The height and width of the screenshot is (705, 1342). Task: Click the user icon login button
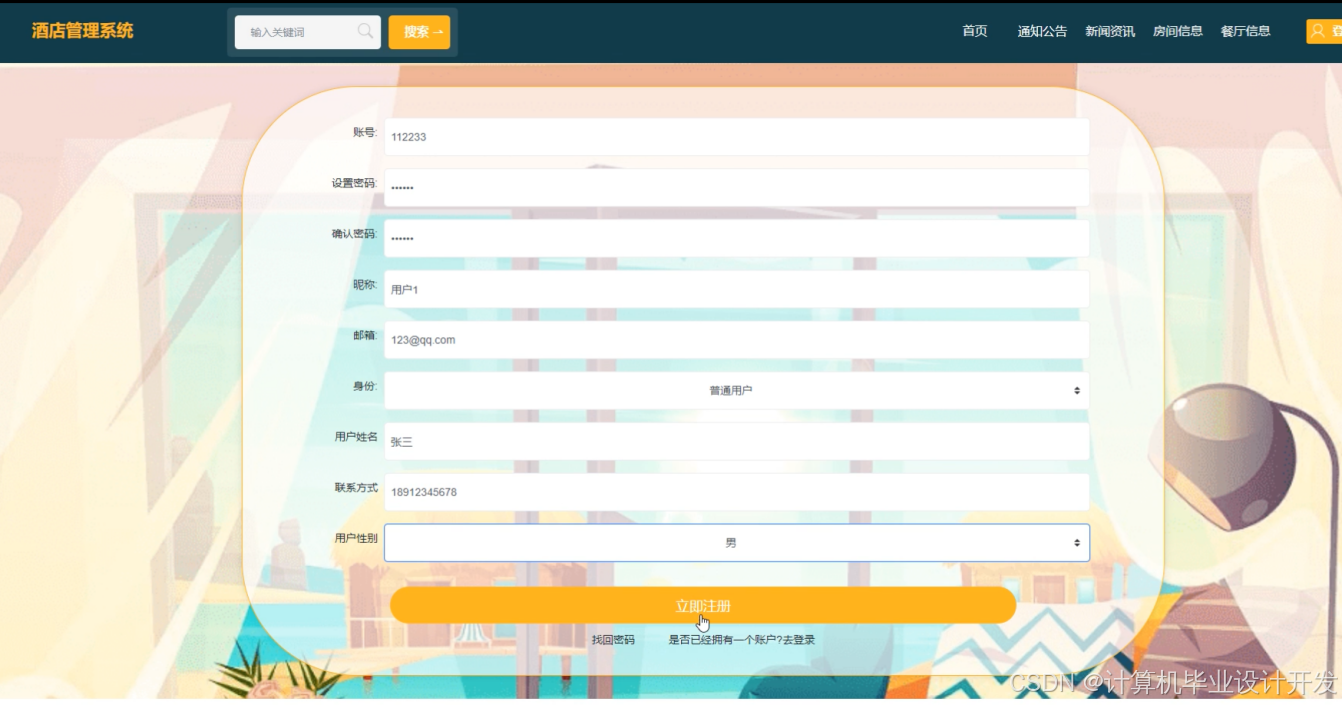pyautogui.click(x=1324, y=31)
